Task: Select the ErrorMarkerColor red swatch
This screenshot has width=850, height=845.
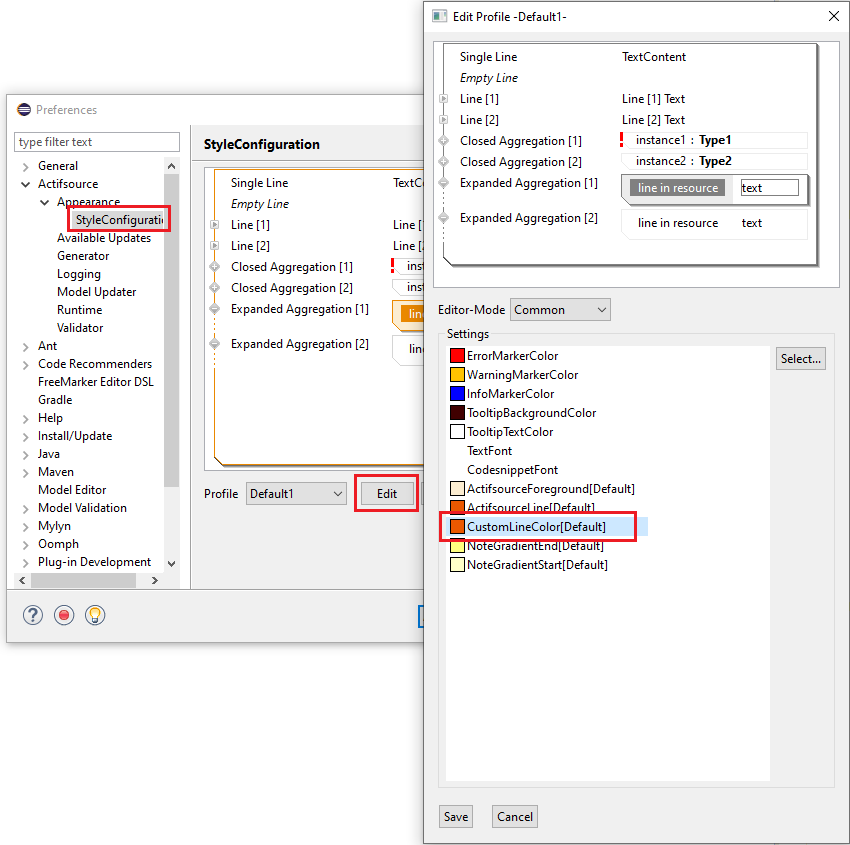Action: pyautogui.click(x=458, y=356)
